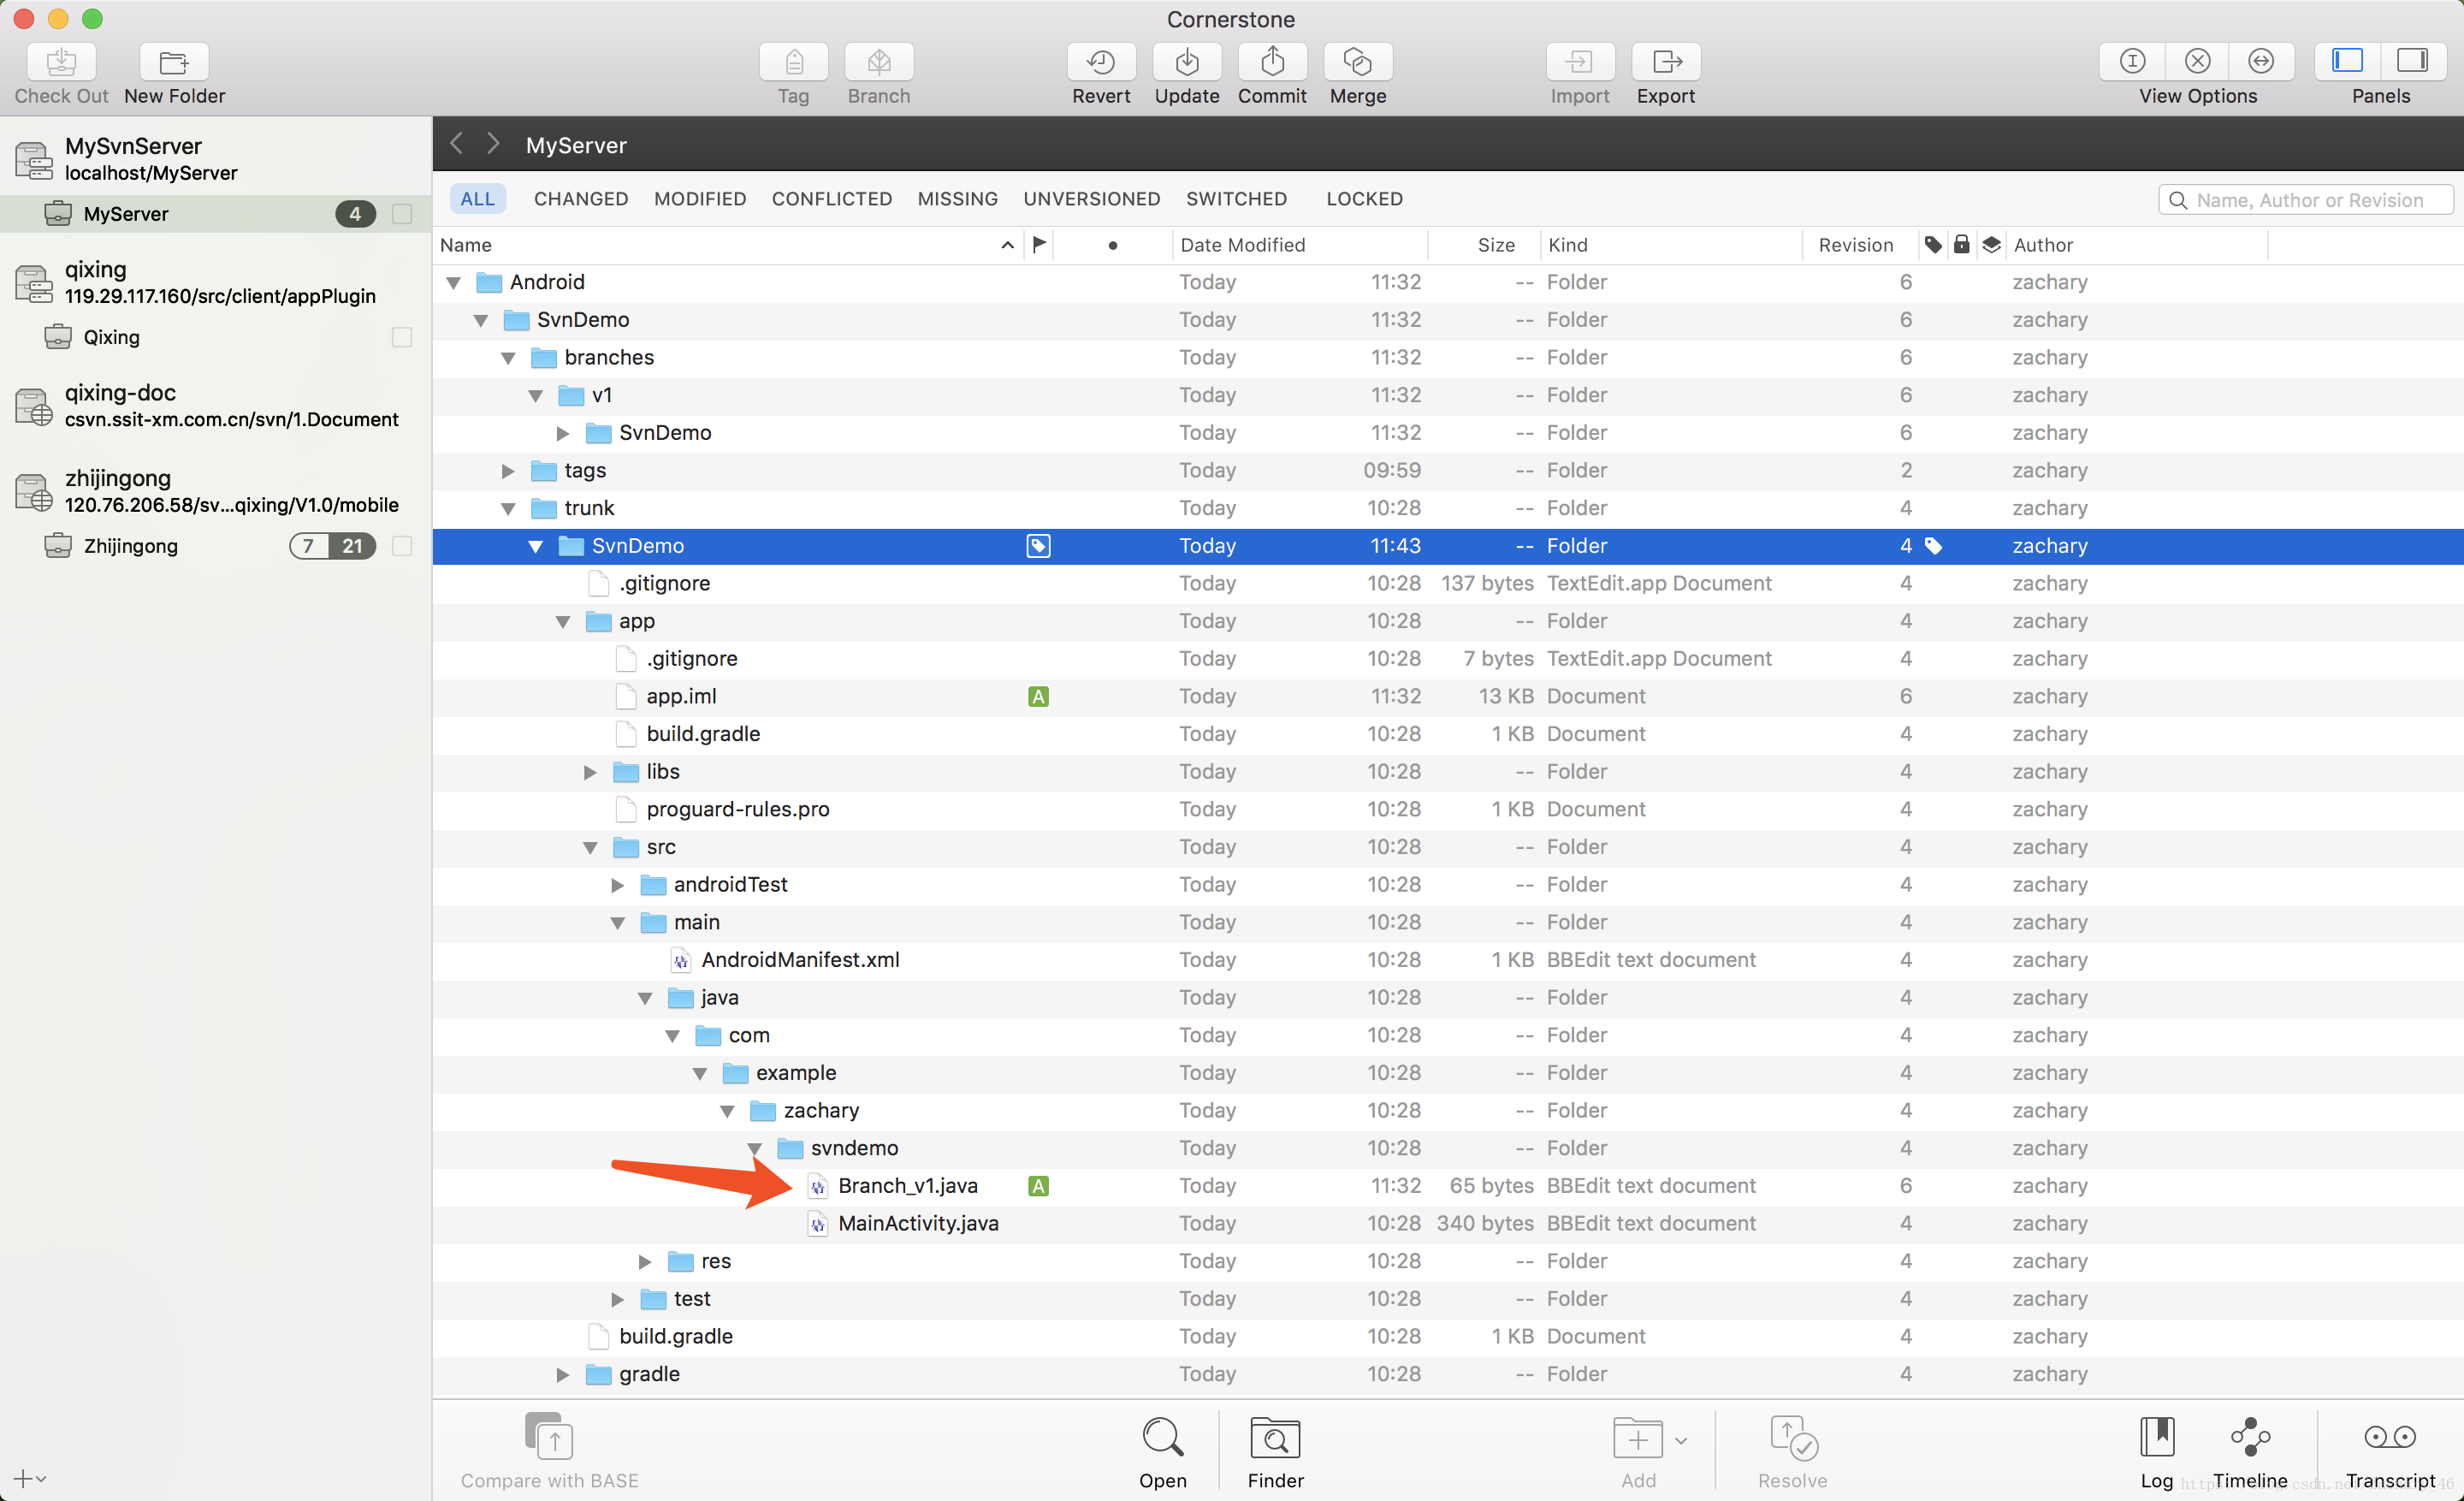Sort by Author column header
Image resolution: width=2464 pixels, height=1501 pixels.
pyautogui.click(x=2138, y=245)
